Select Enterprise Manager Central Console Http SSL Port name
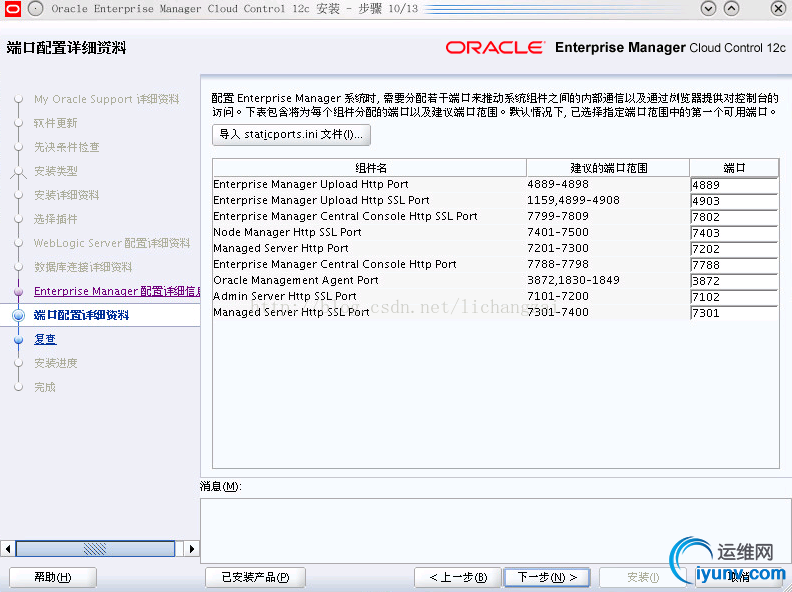The height and width of the screenshot is (592, 792). (345, 216)
